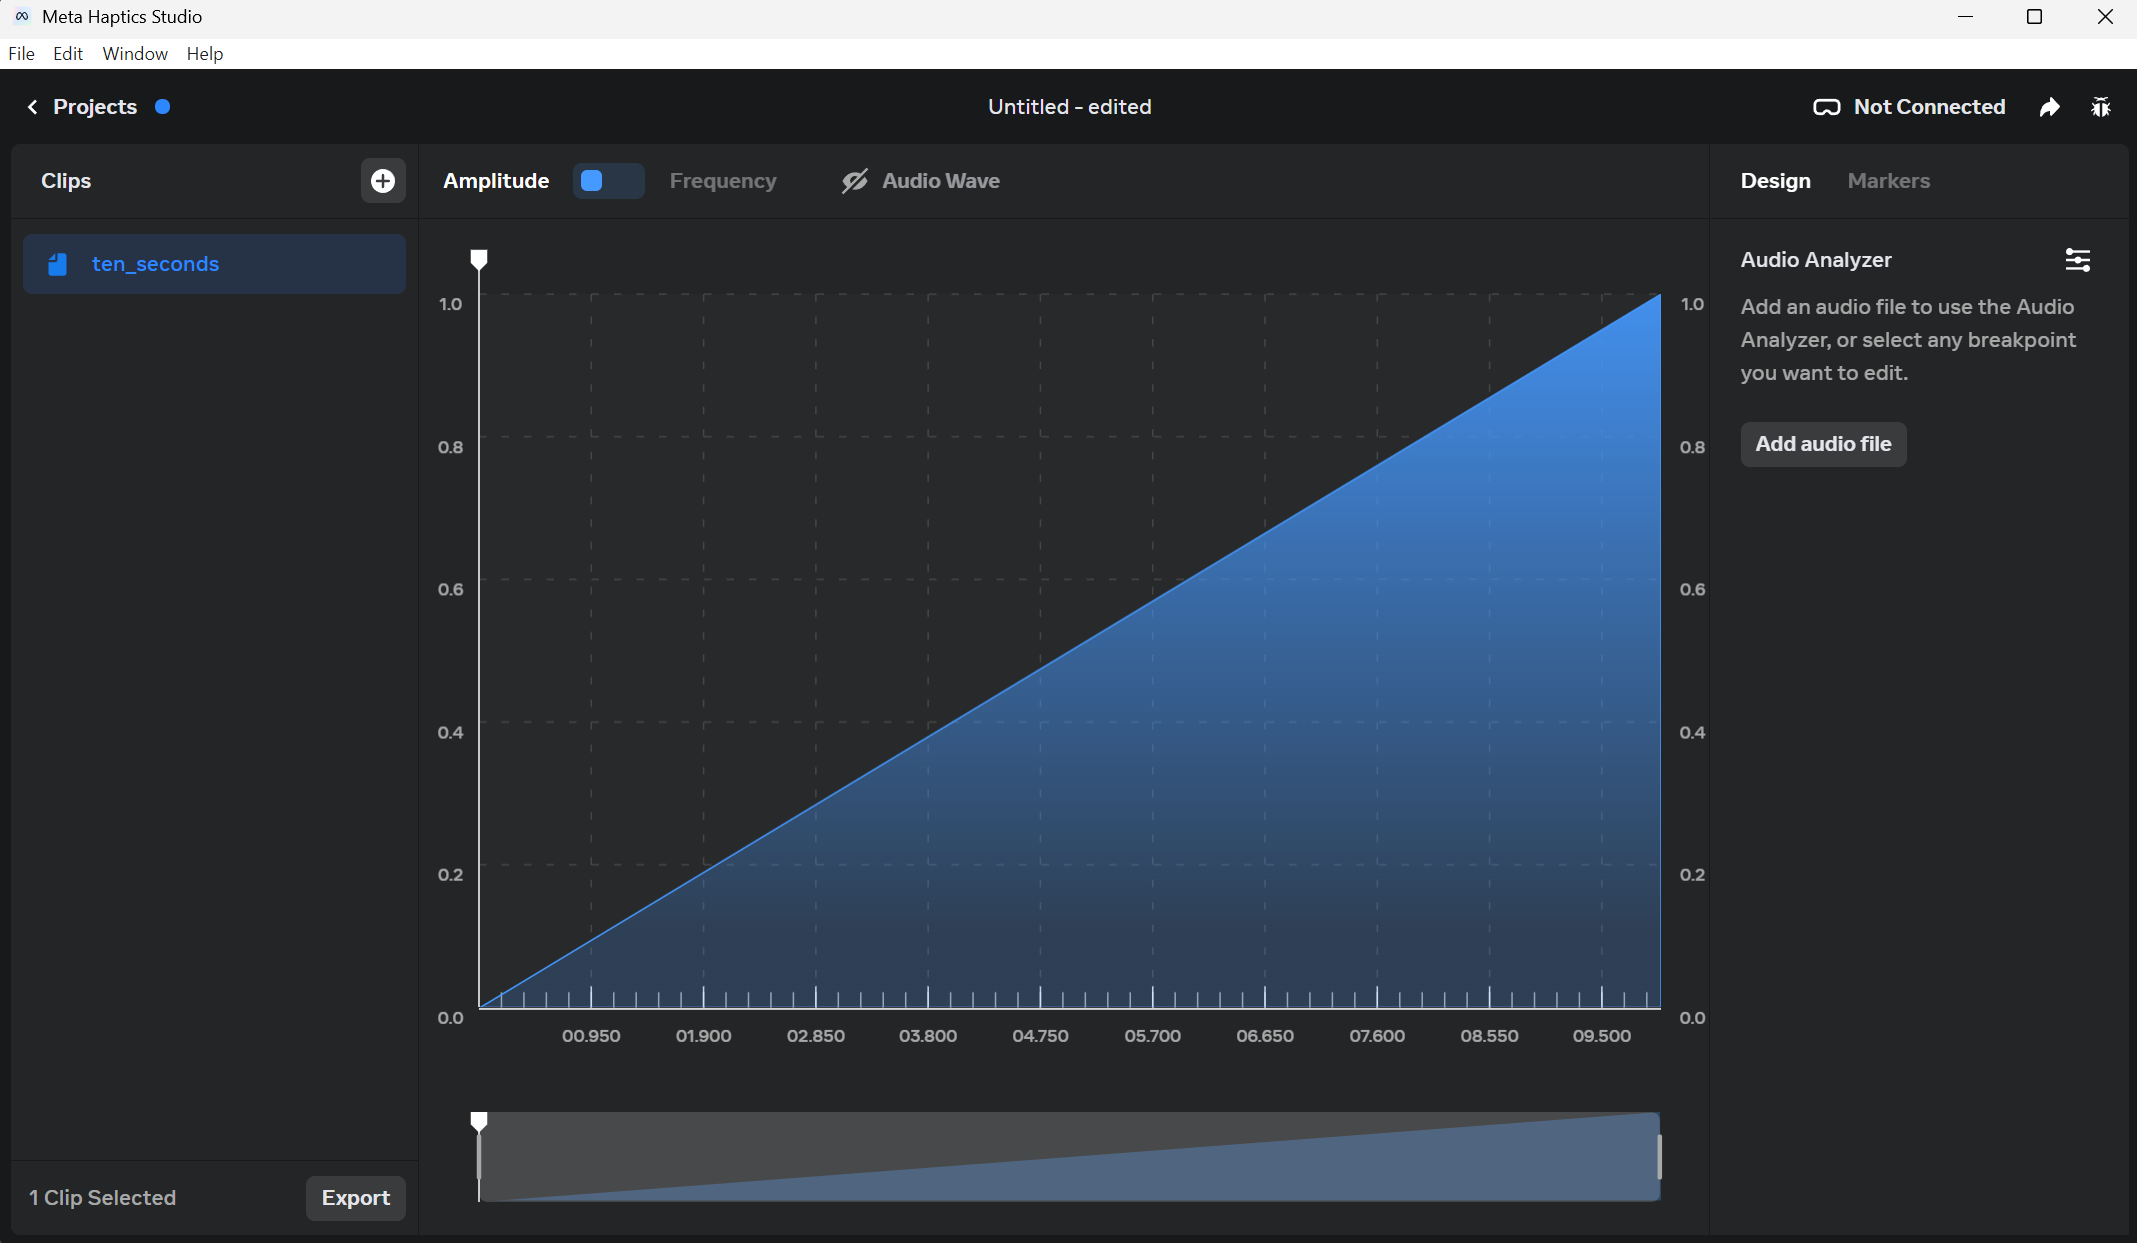This screenshot has height=1243, width=2137.
Task: Click the Not Connected status text
Action: click(x=1929, y=107)
